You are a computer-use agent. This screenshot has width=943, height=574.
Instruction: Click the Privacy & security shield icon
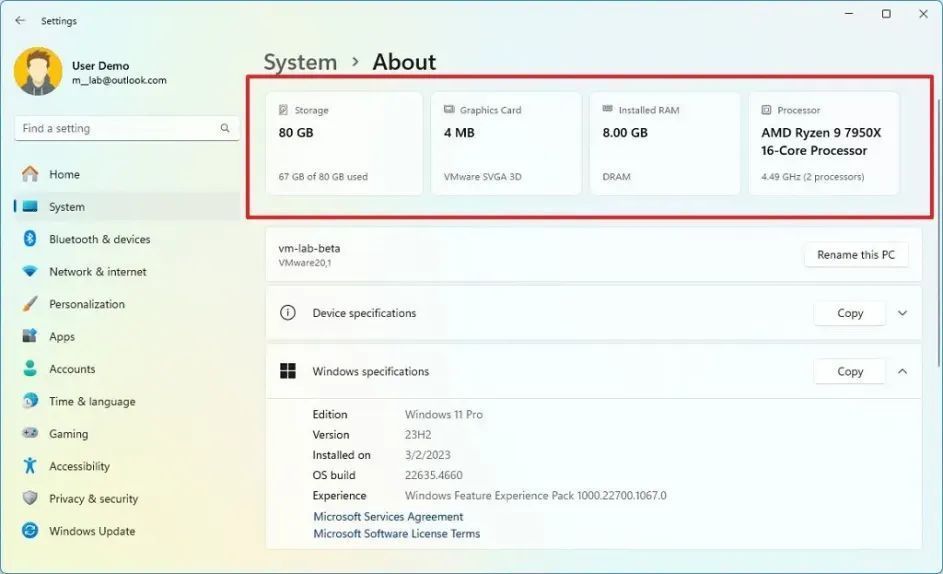[29, 498]
